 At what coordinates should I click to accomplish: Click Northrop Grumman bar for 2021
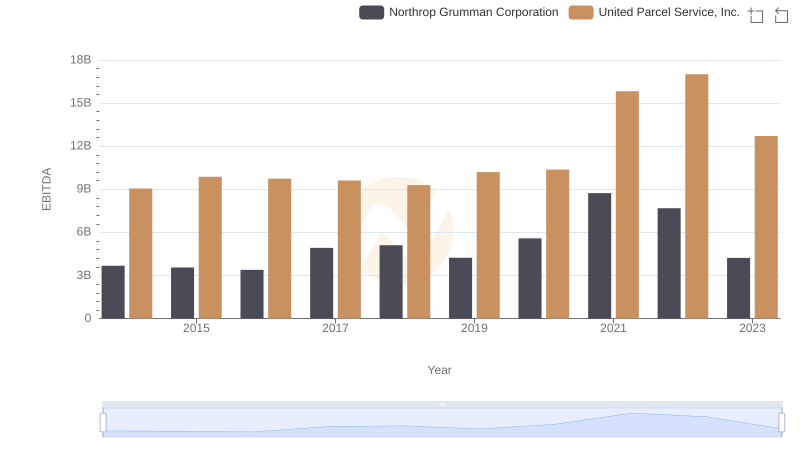(x=599, y=255)
